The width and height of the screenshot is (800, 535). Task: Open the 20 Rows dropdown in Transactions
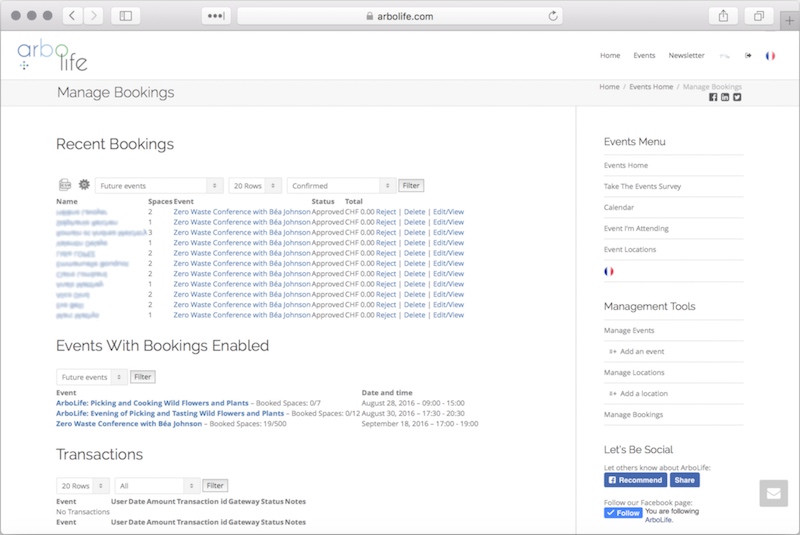[83, 486]
